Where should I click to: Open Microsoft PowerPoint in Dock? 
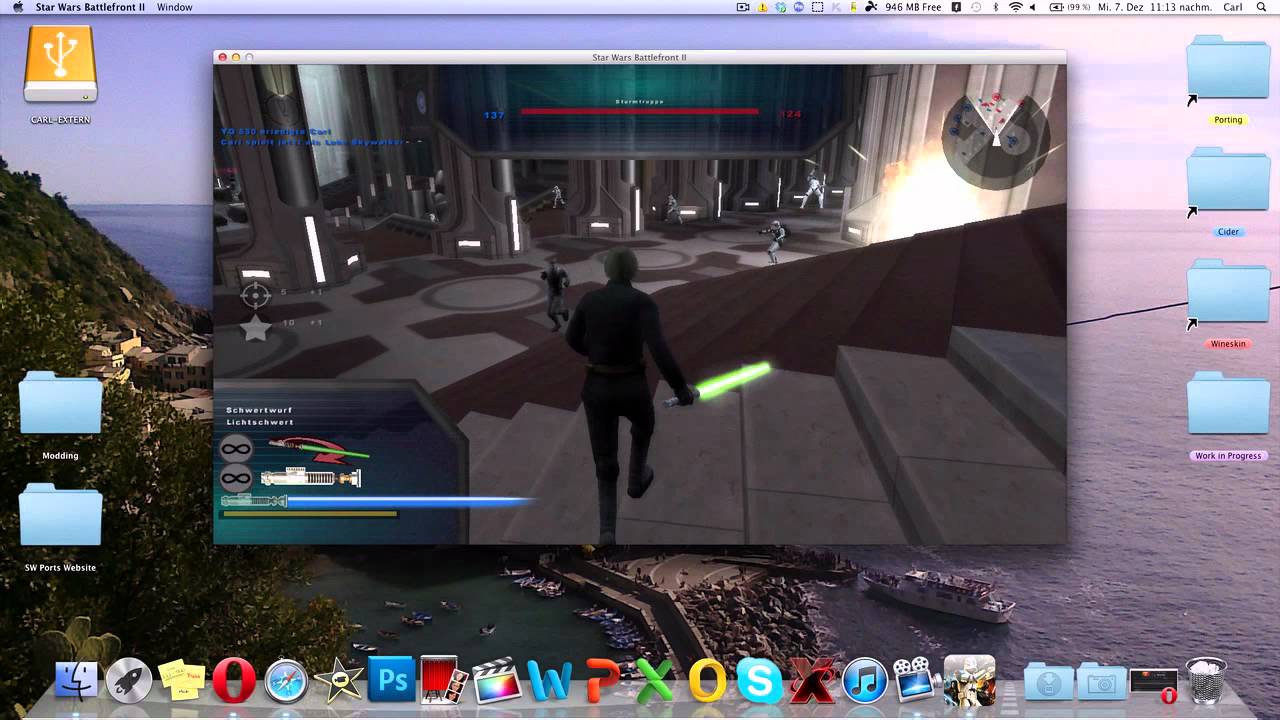[602, 681]
